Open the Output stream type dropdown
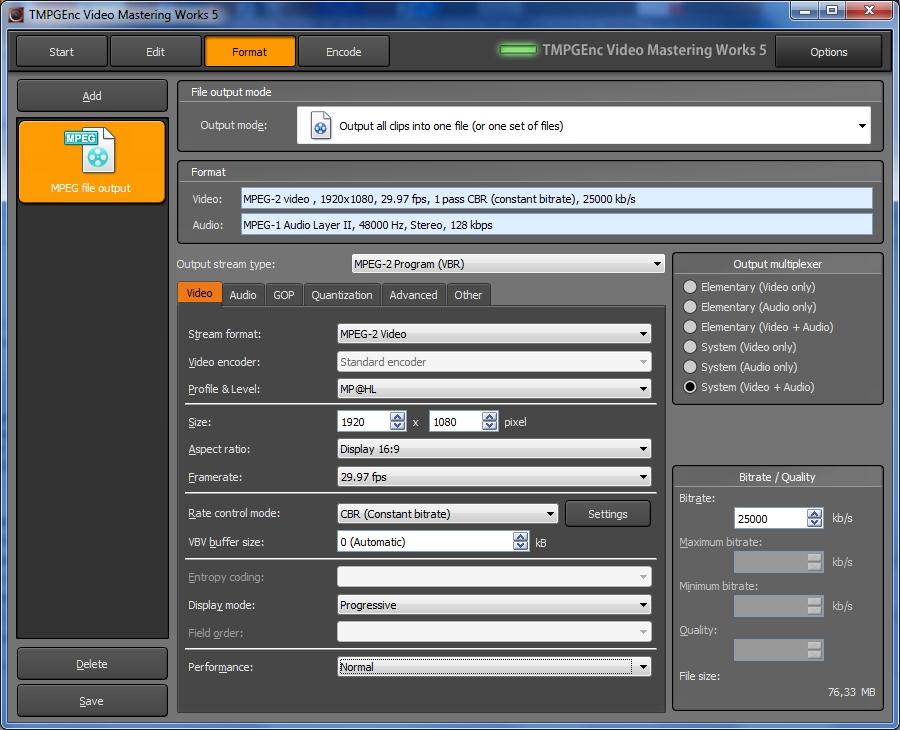This screenshot has height=730, width=900. (x=508, y=264)
